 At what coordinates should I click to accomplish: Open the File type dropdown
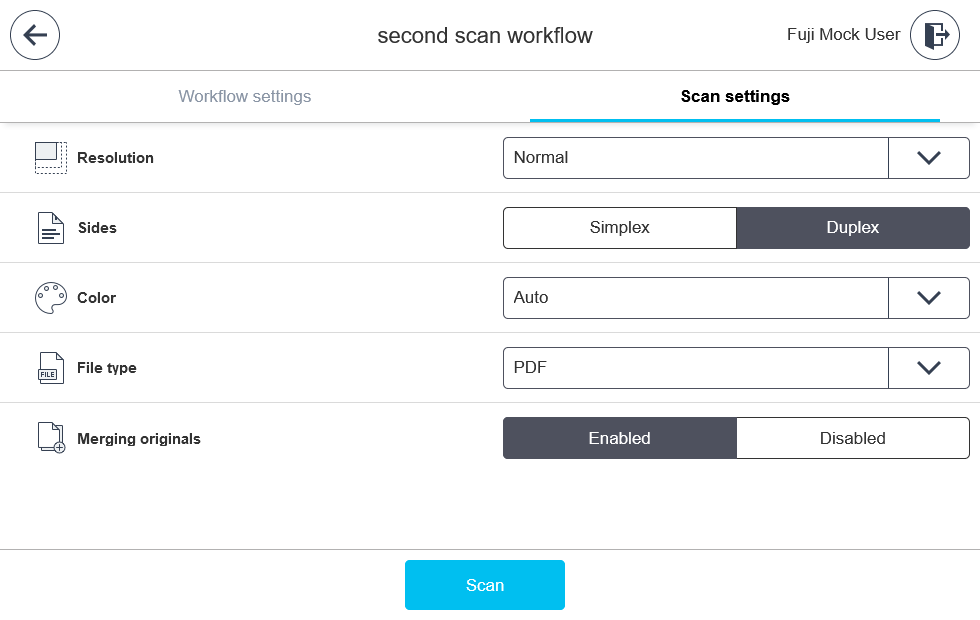pos(929,367)
